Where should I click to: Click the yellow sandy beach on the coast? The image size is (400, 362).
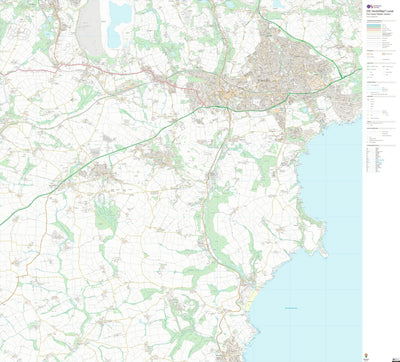[250, 300]
